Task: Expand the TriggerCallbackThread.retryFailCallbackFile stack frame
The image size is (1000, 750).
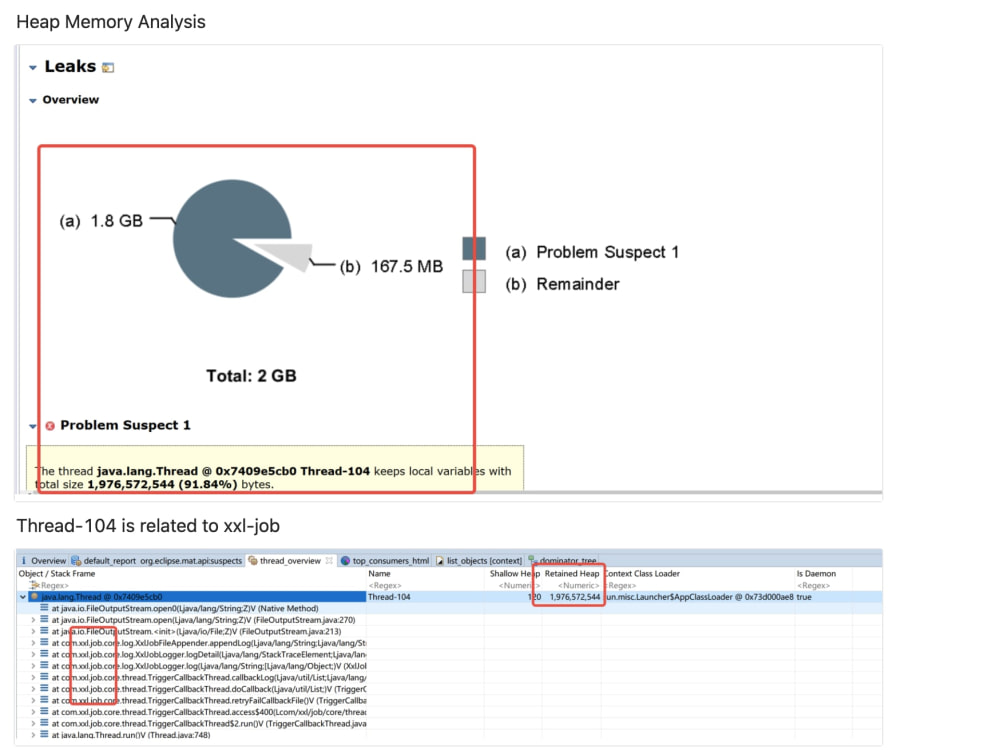Action: [x=33, y=700]
